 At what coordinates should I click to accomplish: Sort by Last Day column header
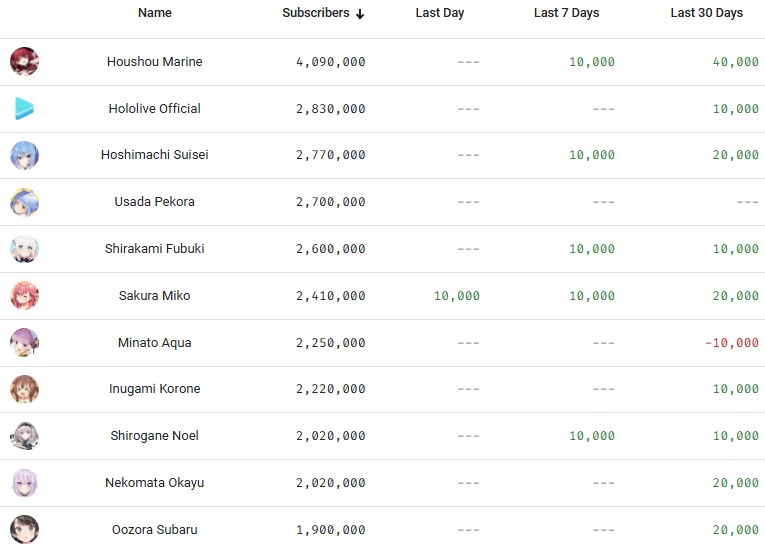pos(439,13)
